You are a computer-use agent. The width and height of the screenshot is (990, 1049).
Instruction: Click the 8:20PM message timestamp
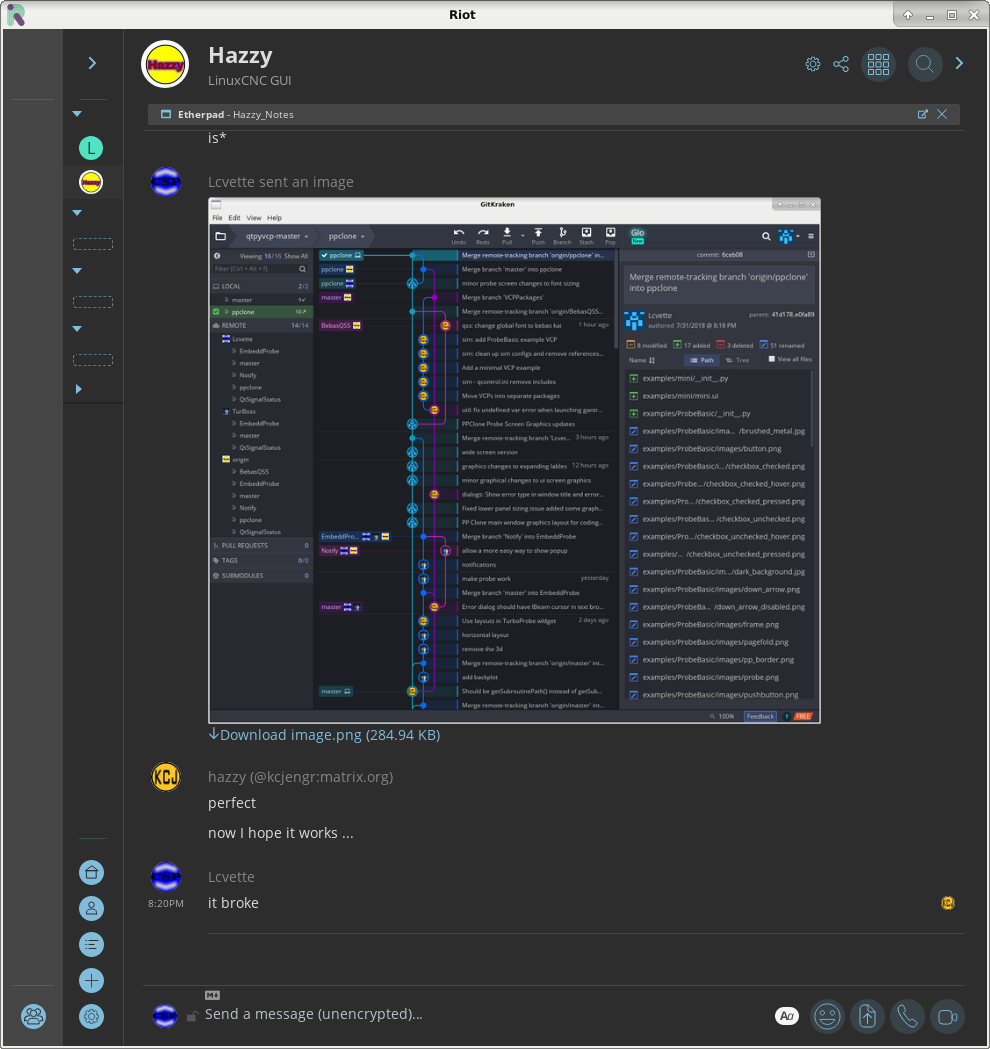point(166,903)
